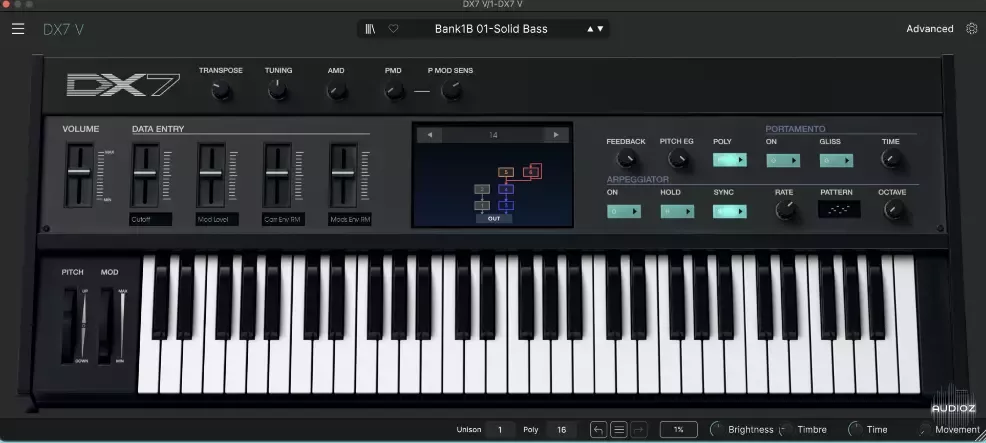Go to the next algorithm with right arrow
Viewport: 986px width, 443px height.
click(556, 135)
